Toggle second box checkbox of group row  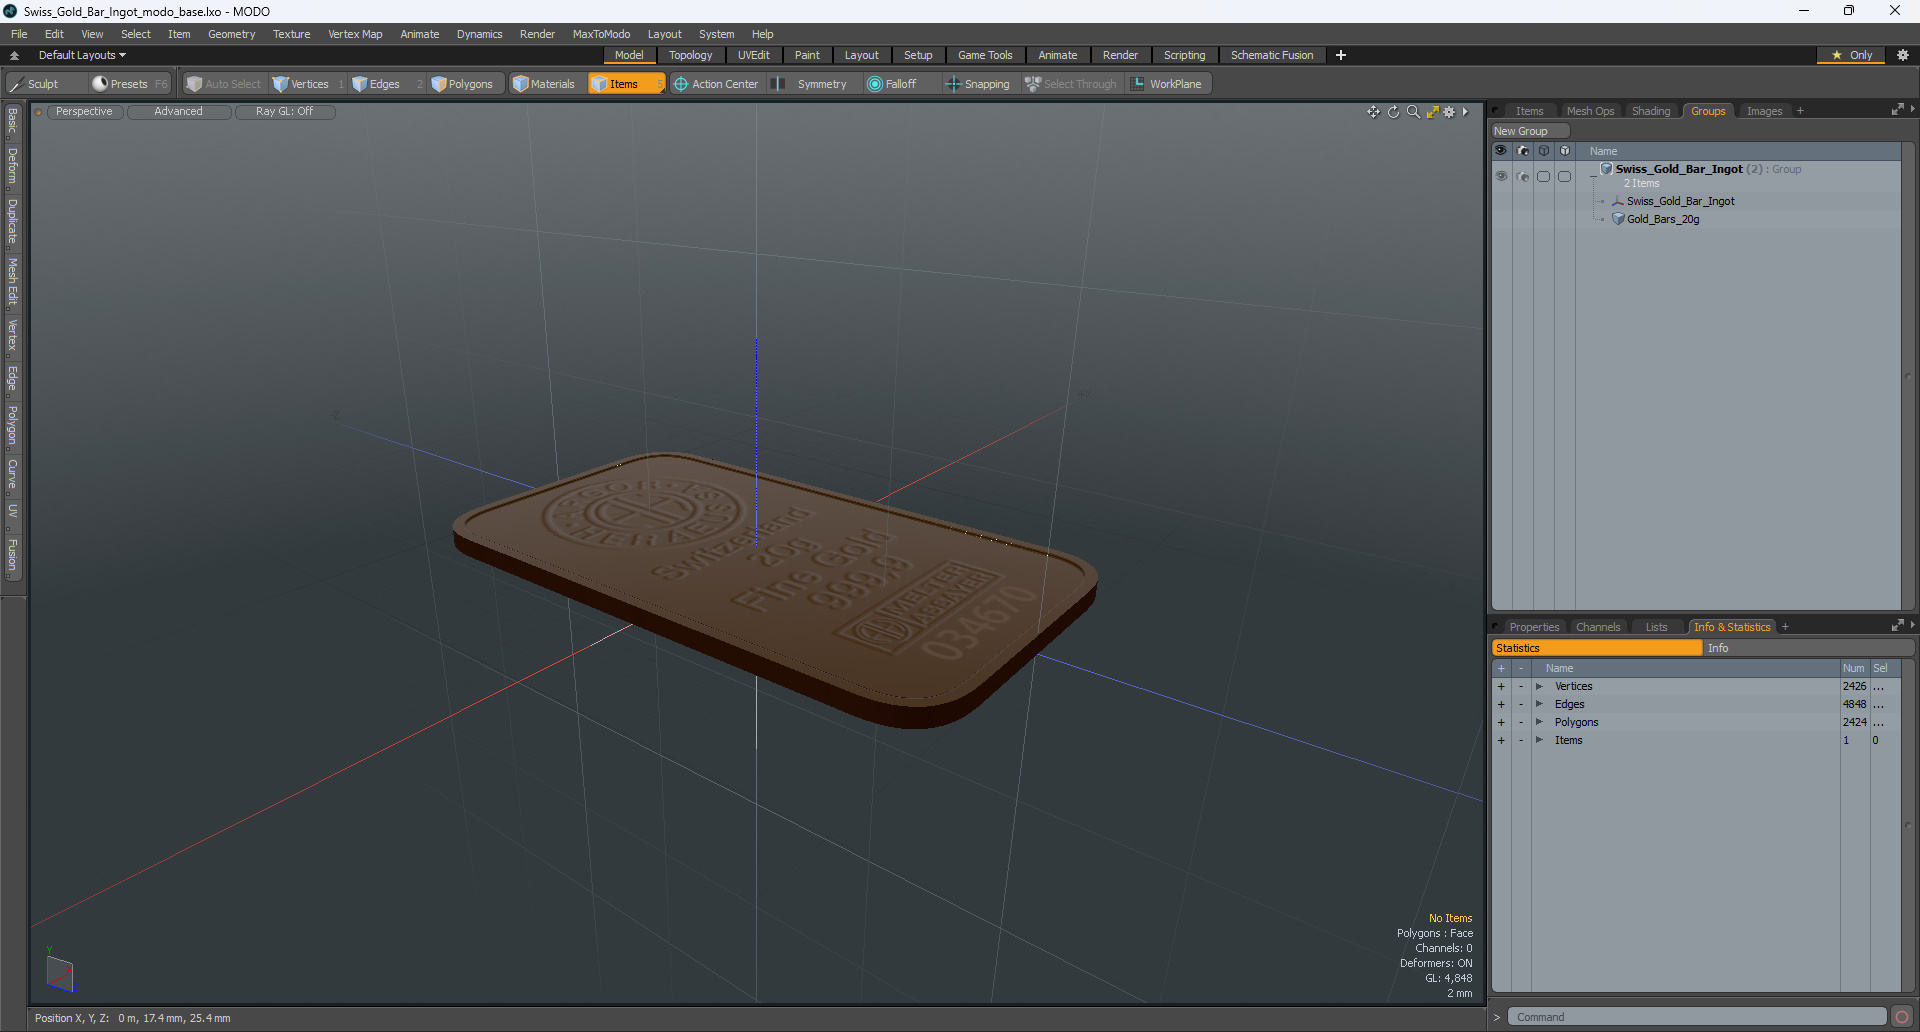(x=1565, y=176)
